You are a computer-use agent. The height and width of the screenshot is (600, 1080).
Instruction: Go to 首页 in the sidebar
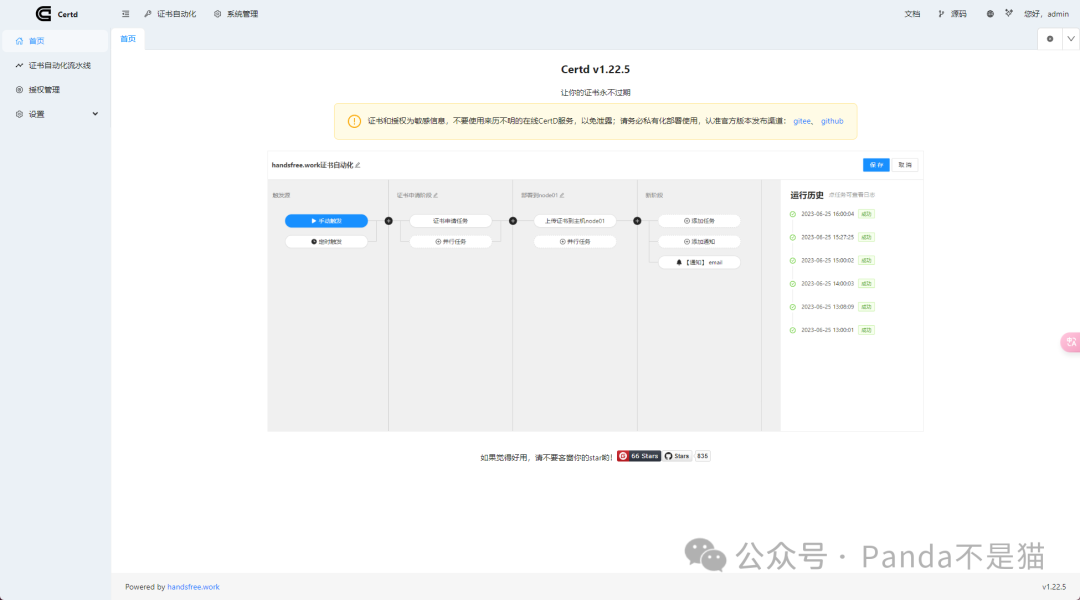(55, 41)
